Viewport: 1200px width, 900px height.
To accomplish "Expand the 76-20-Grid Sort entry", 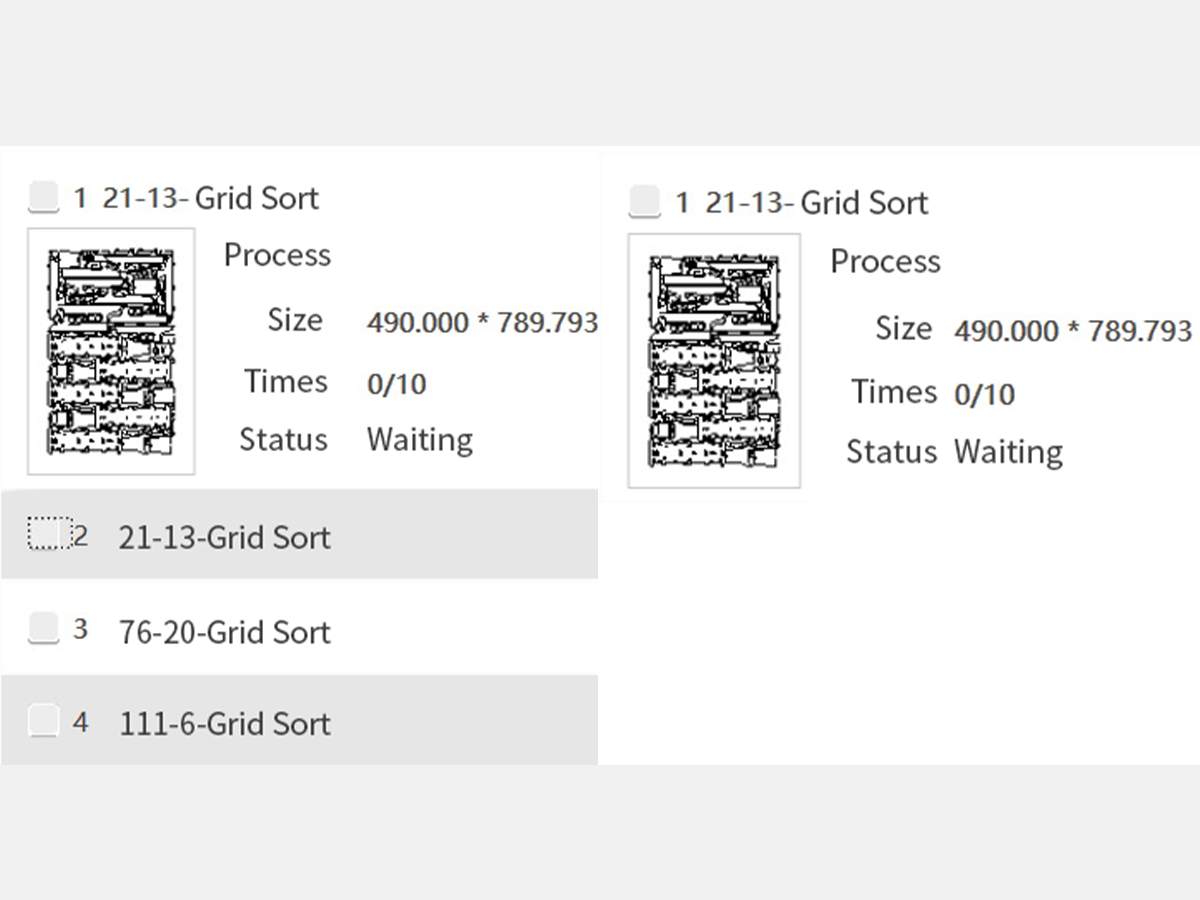I will tap(223, 631).
